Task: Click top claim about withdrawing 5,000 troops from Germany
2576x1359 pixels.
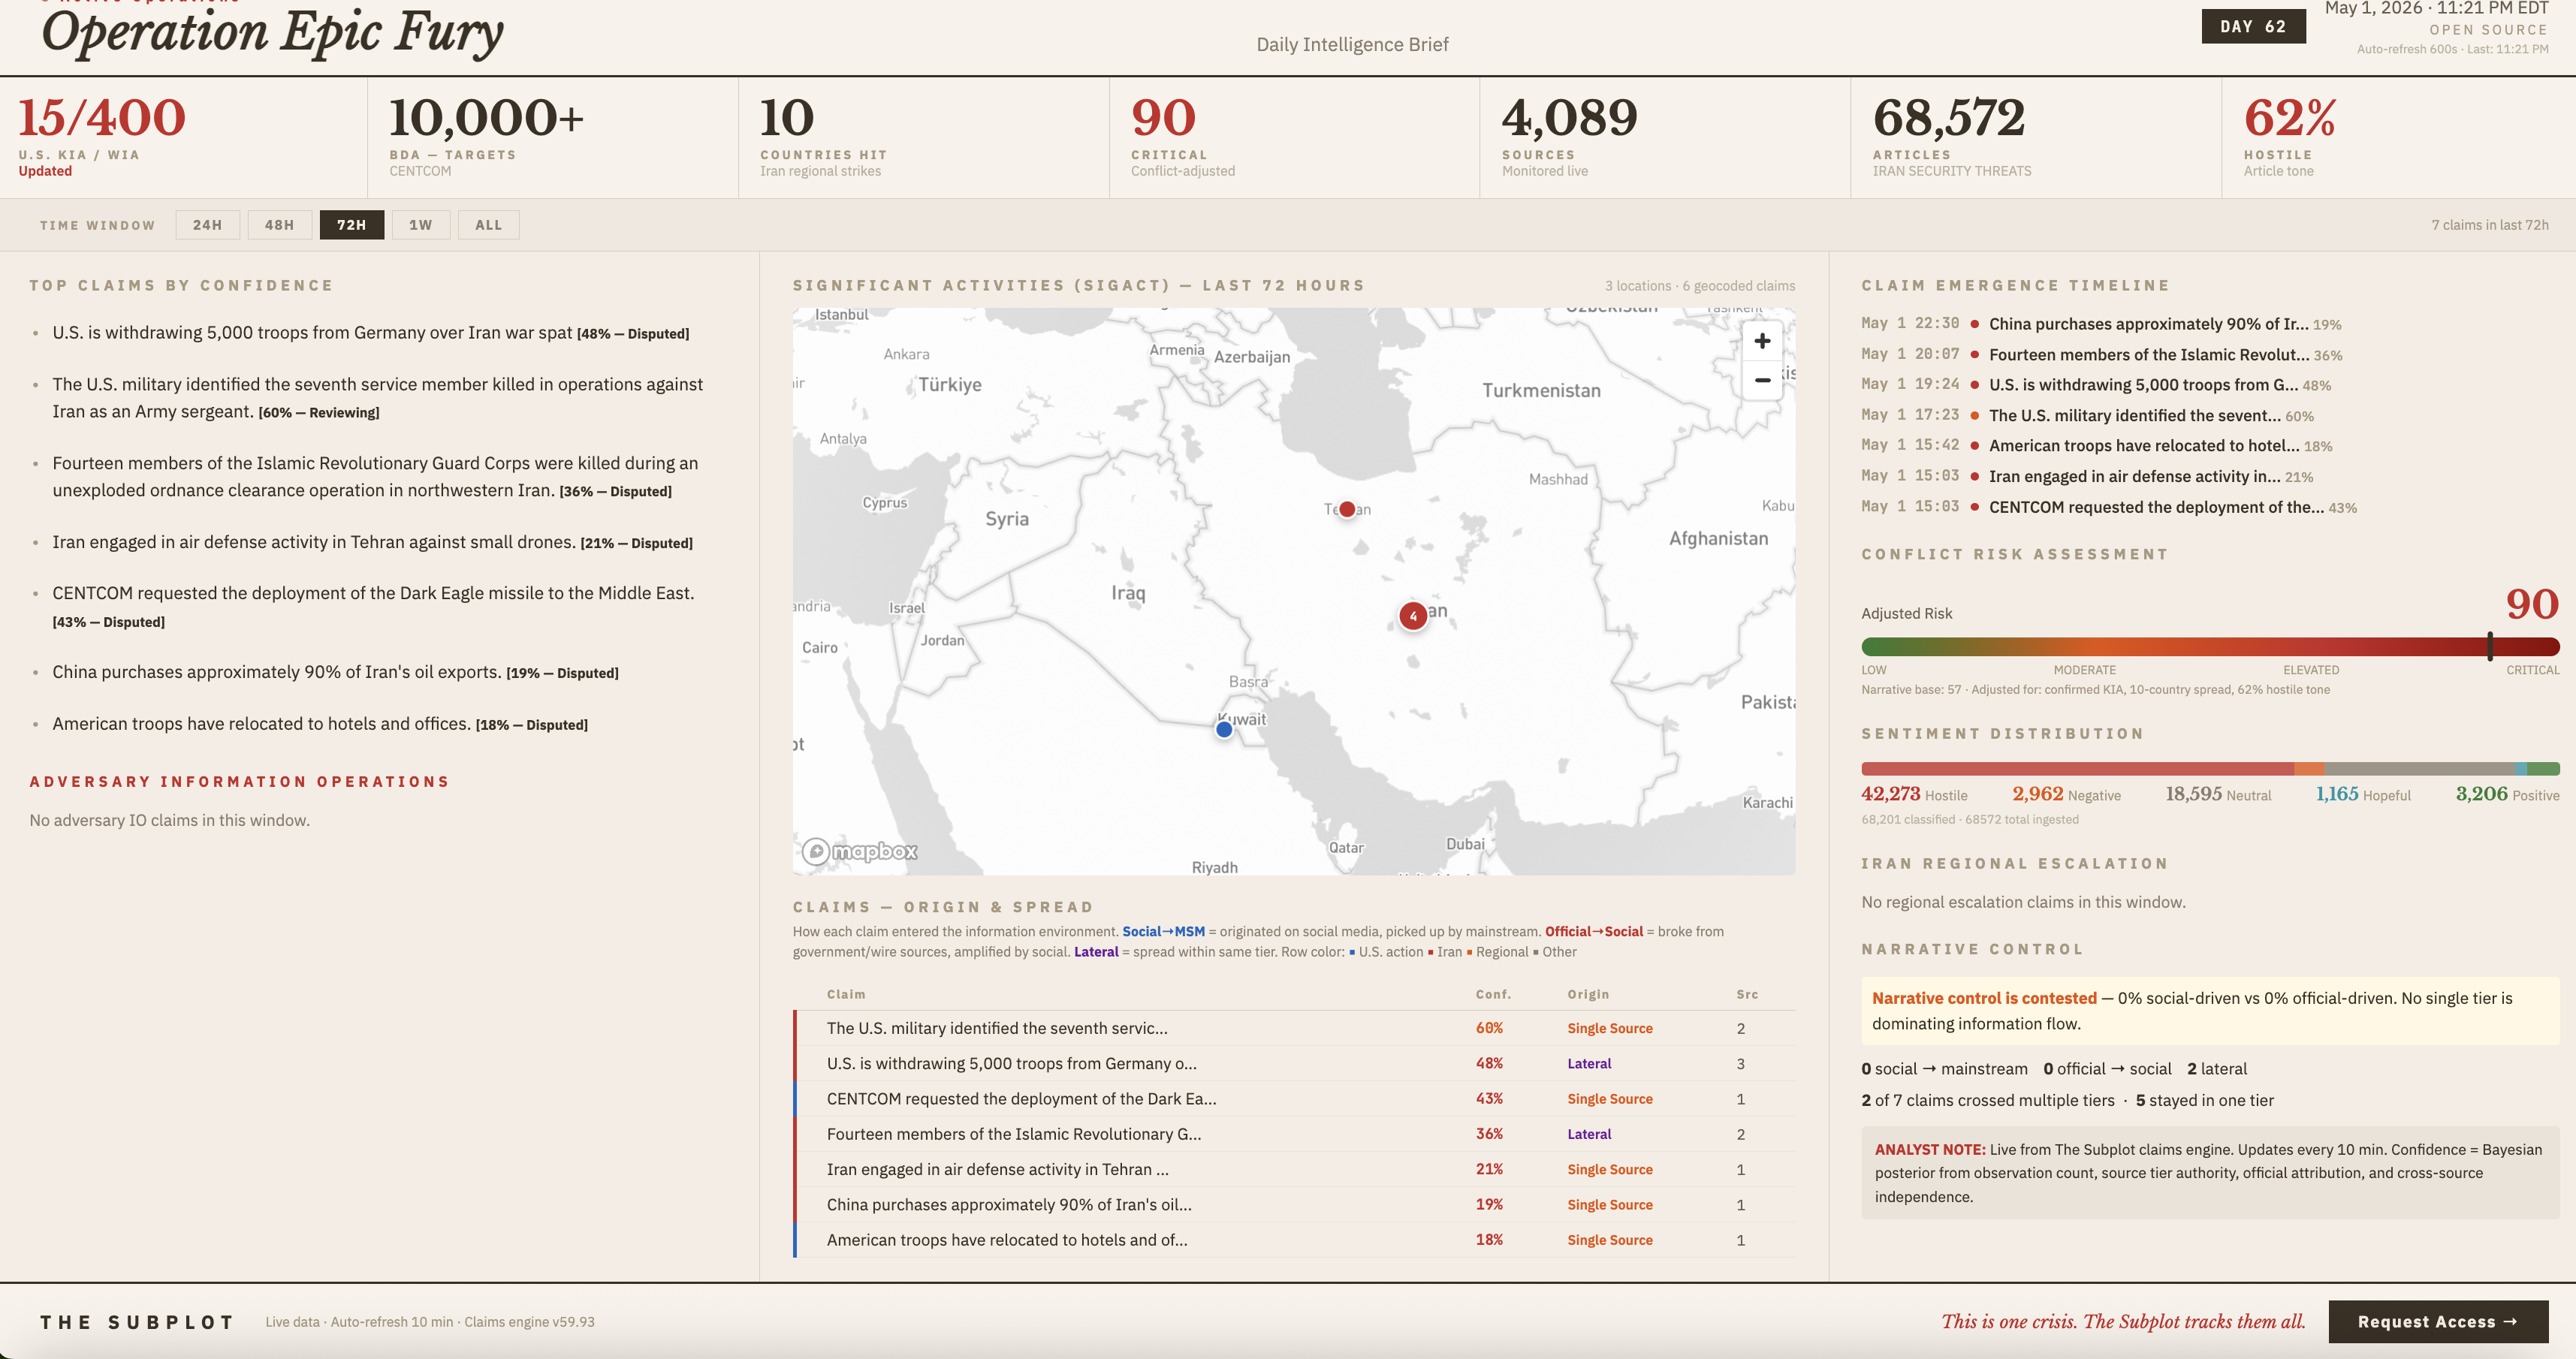Action: pyautogui.click(x=370, y=333)
